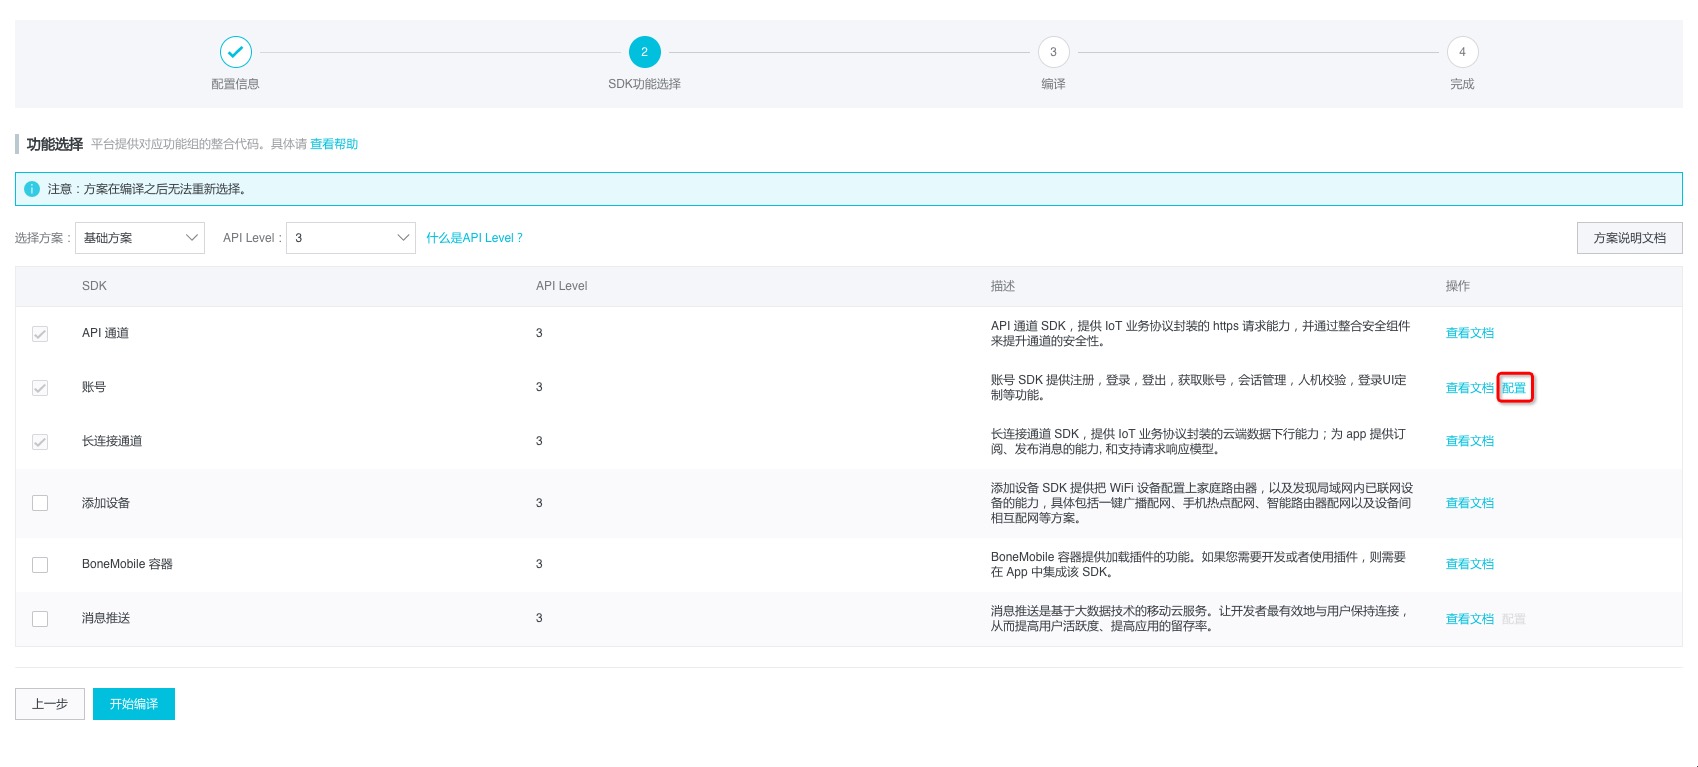Open the 方案说明文档 button
The height and width of the screenshot is (767, 1698).
click(1630, 238)
